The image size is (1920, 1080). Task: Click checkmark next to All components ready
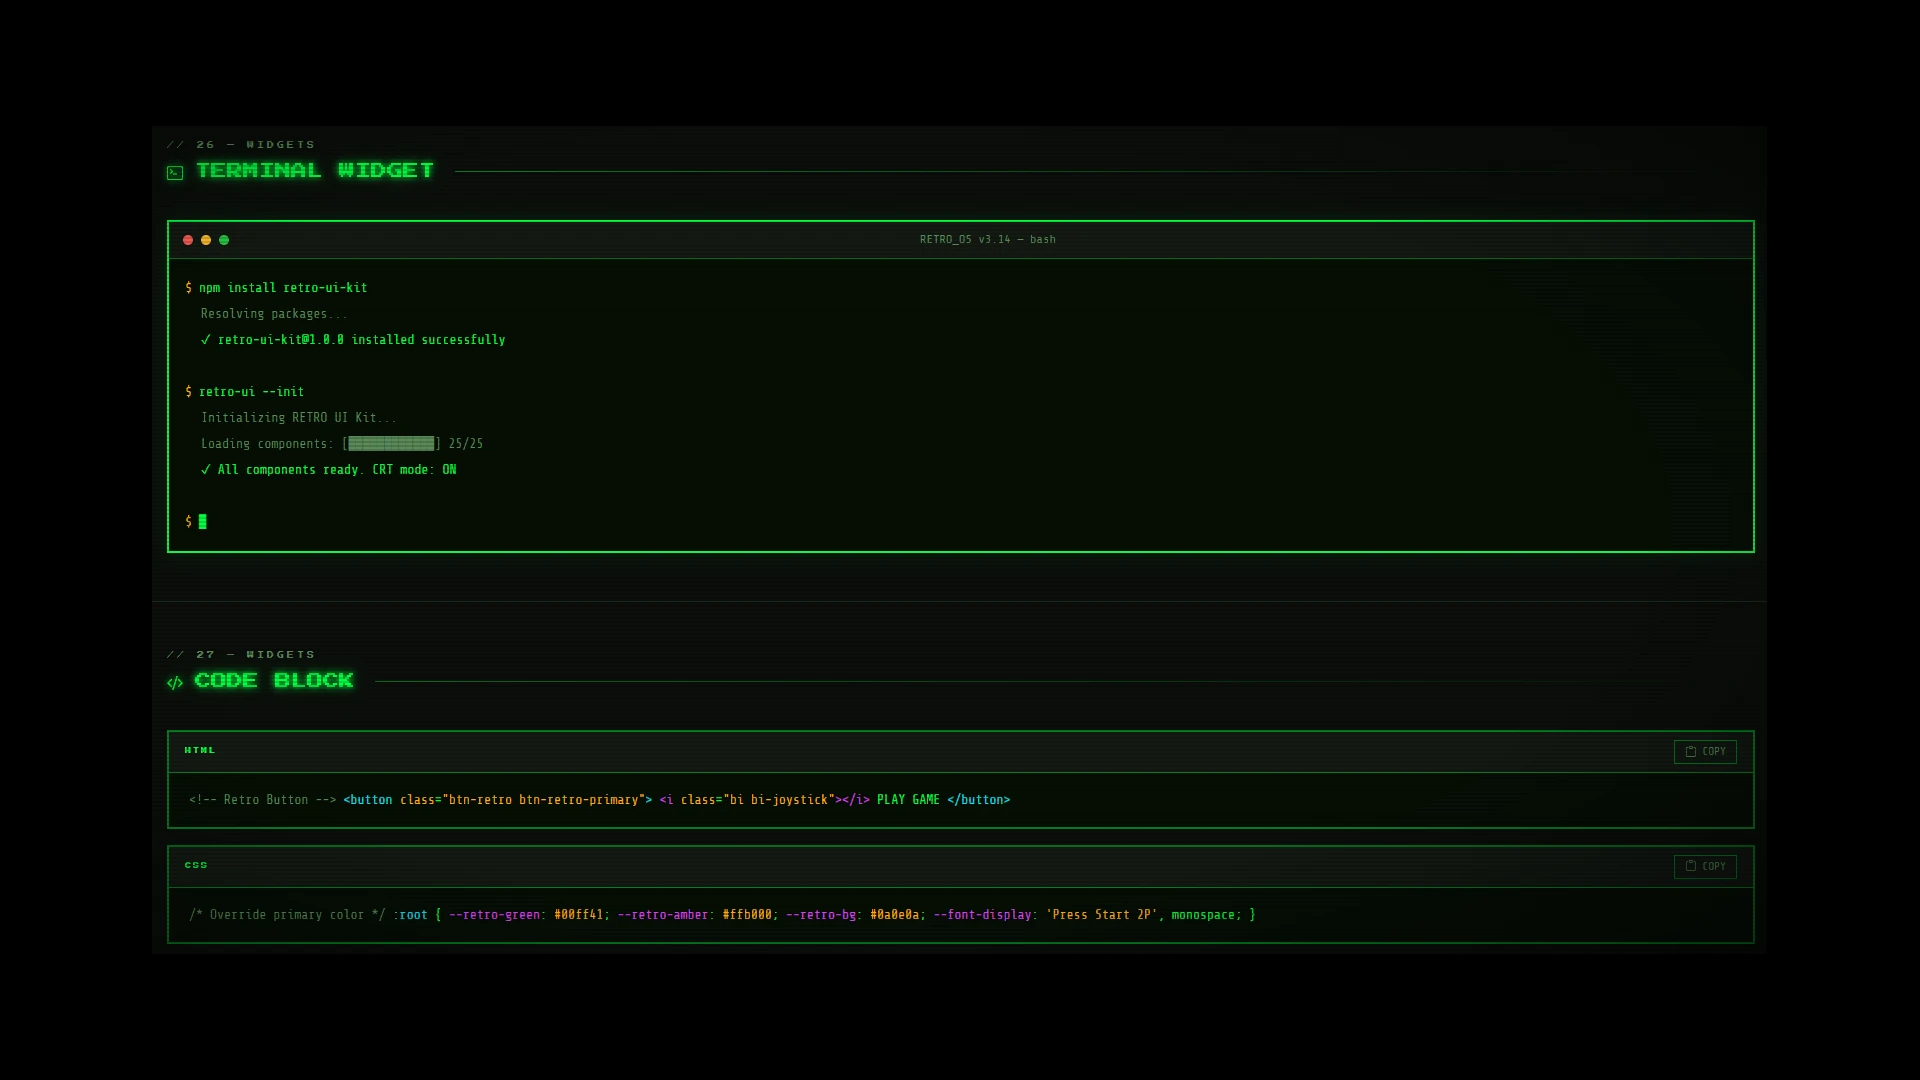[x=206, y=470]
